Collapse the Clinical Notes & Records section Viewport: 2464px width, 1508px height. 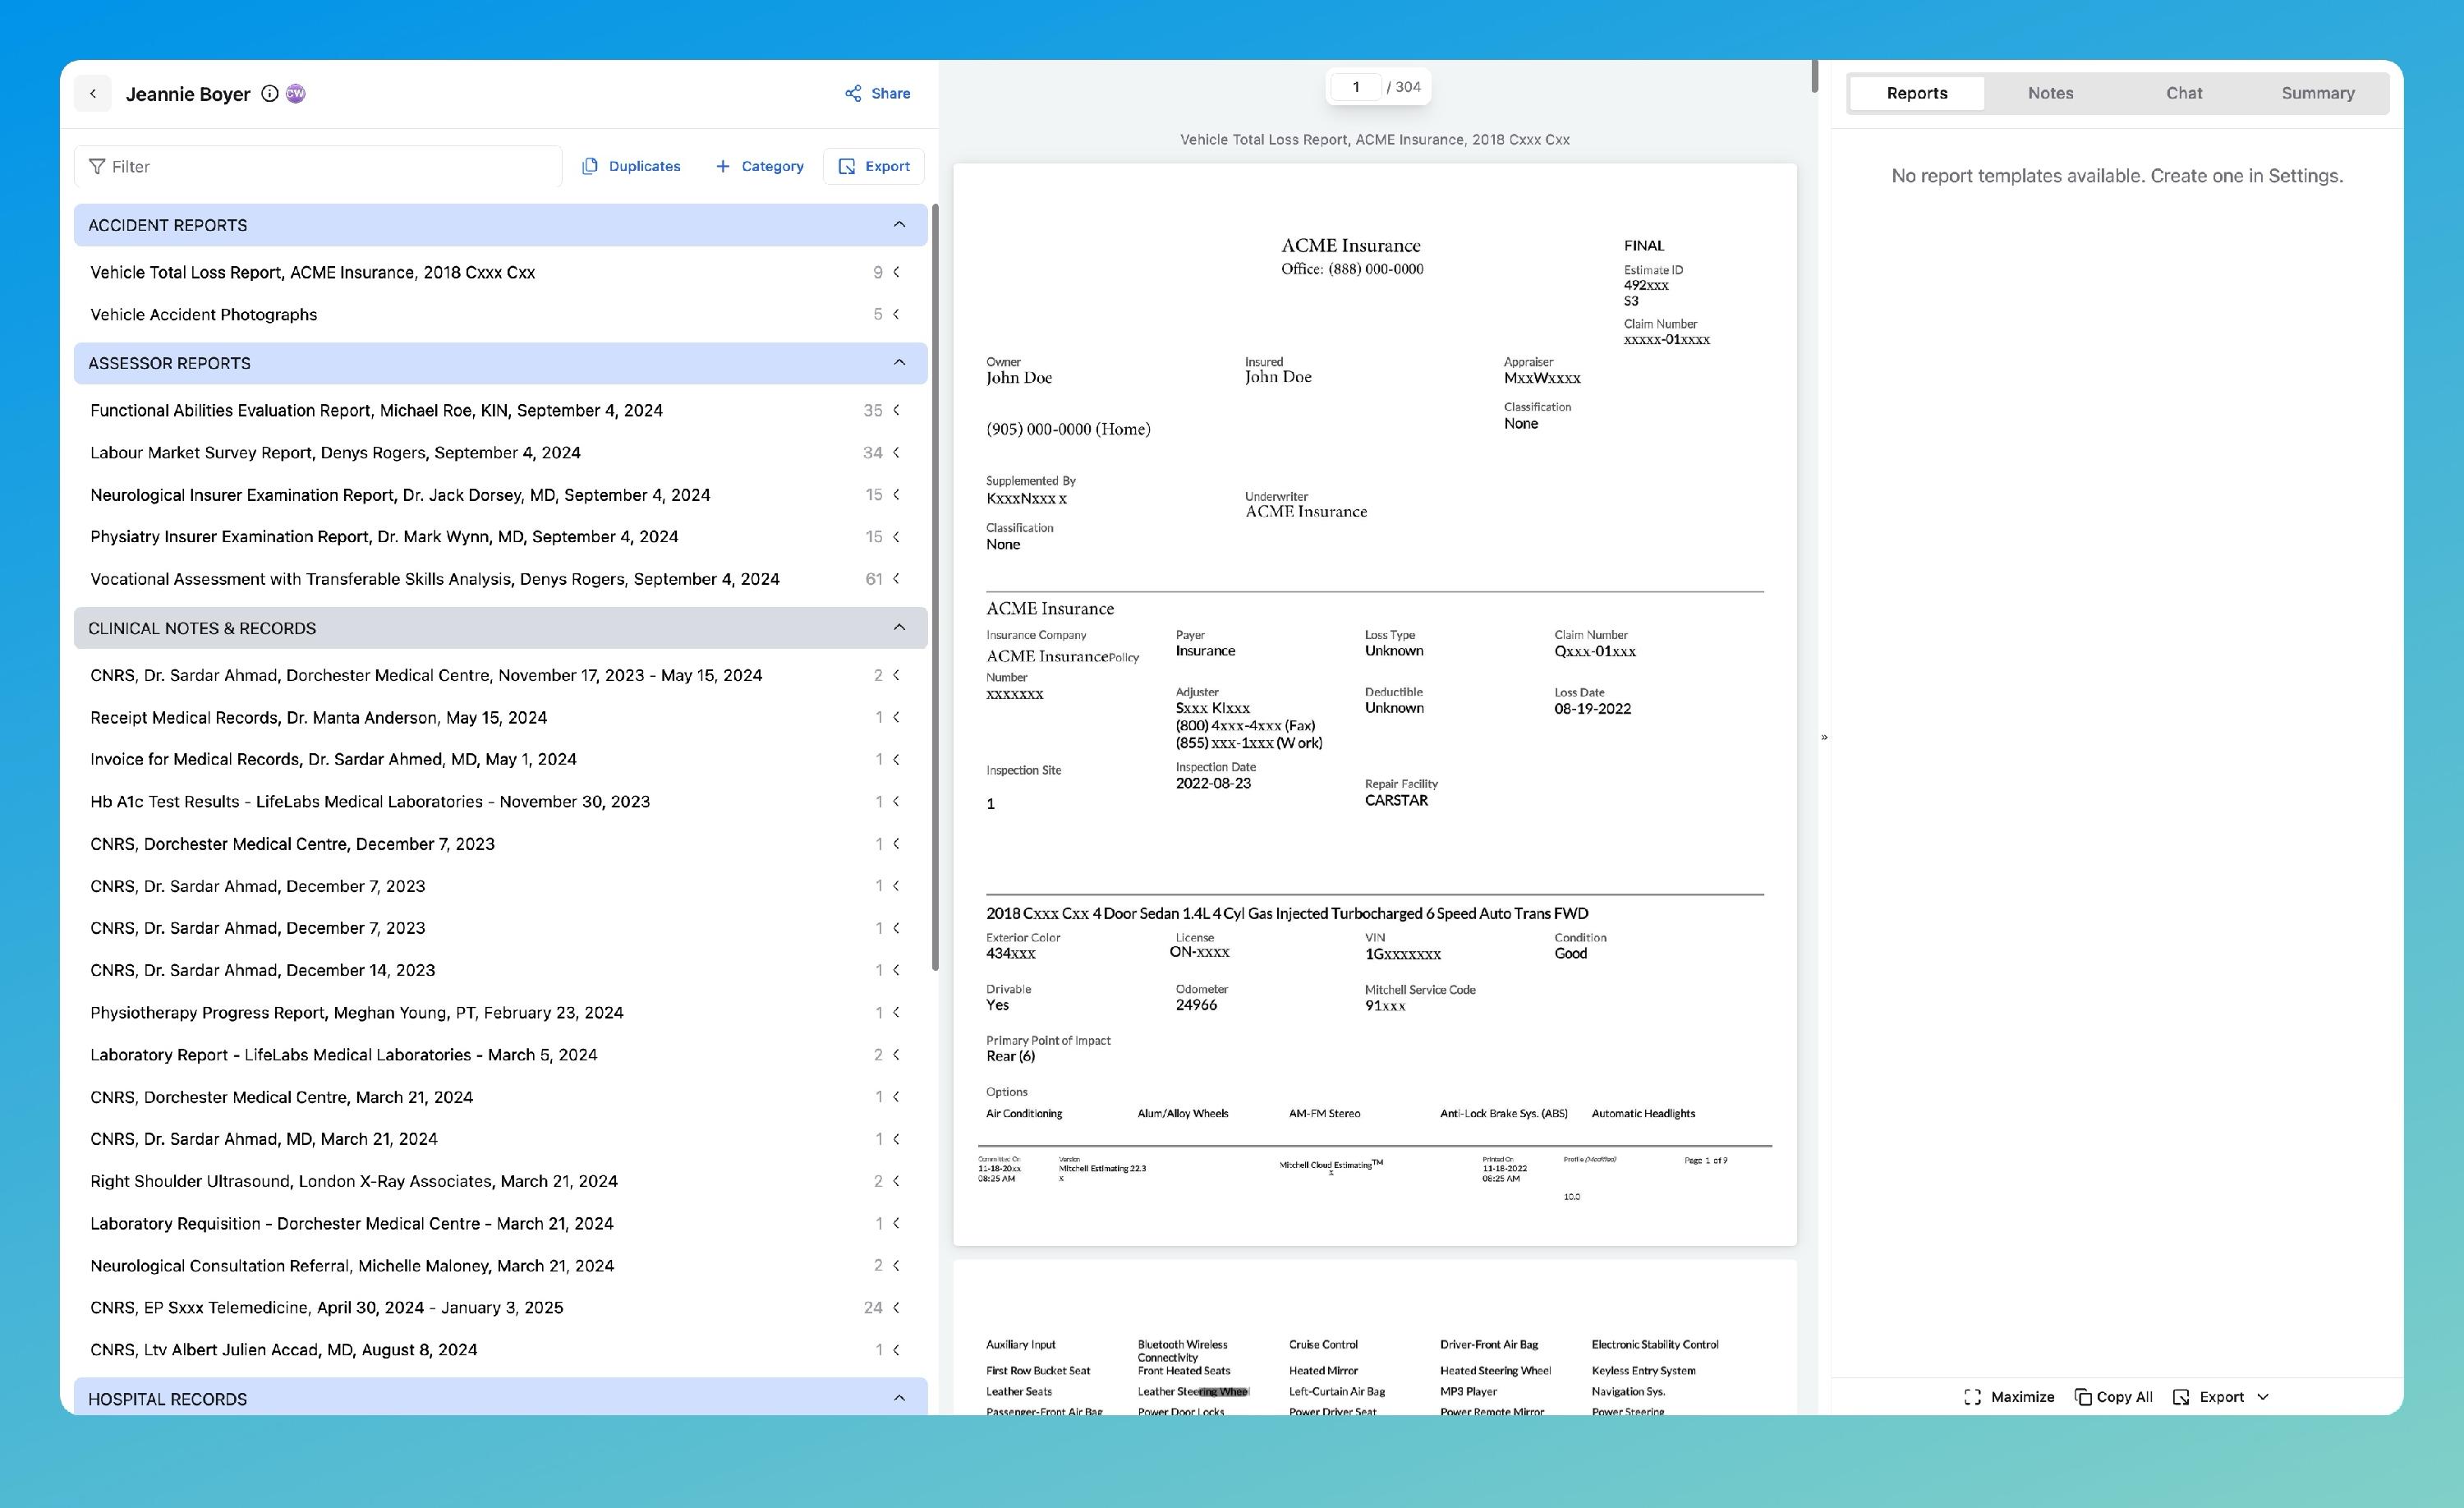(899, 628)
